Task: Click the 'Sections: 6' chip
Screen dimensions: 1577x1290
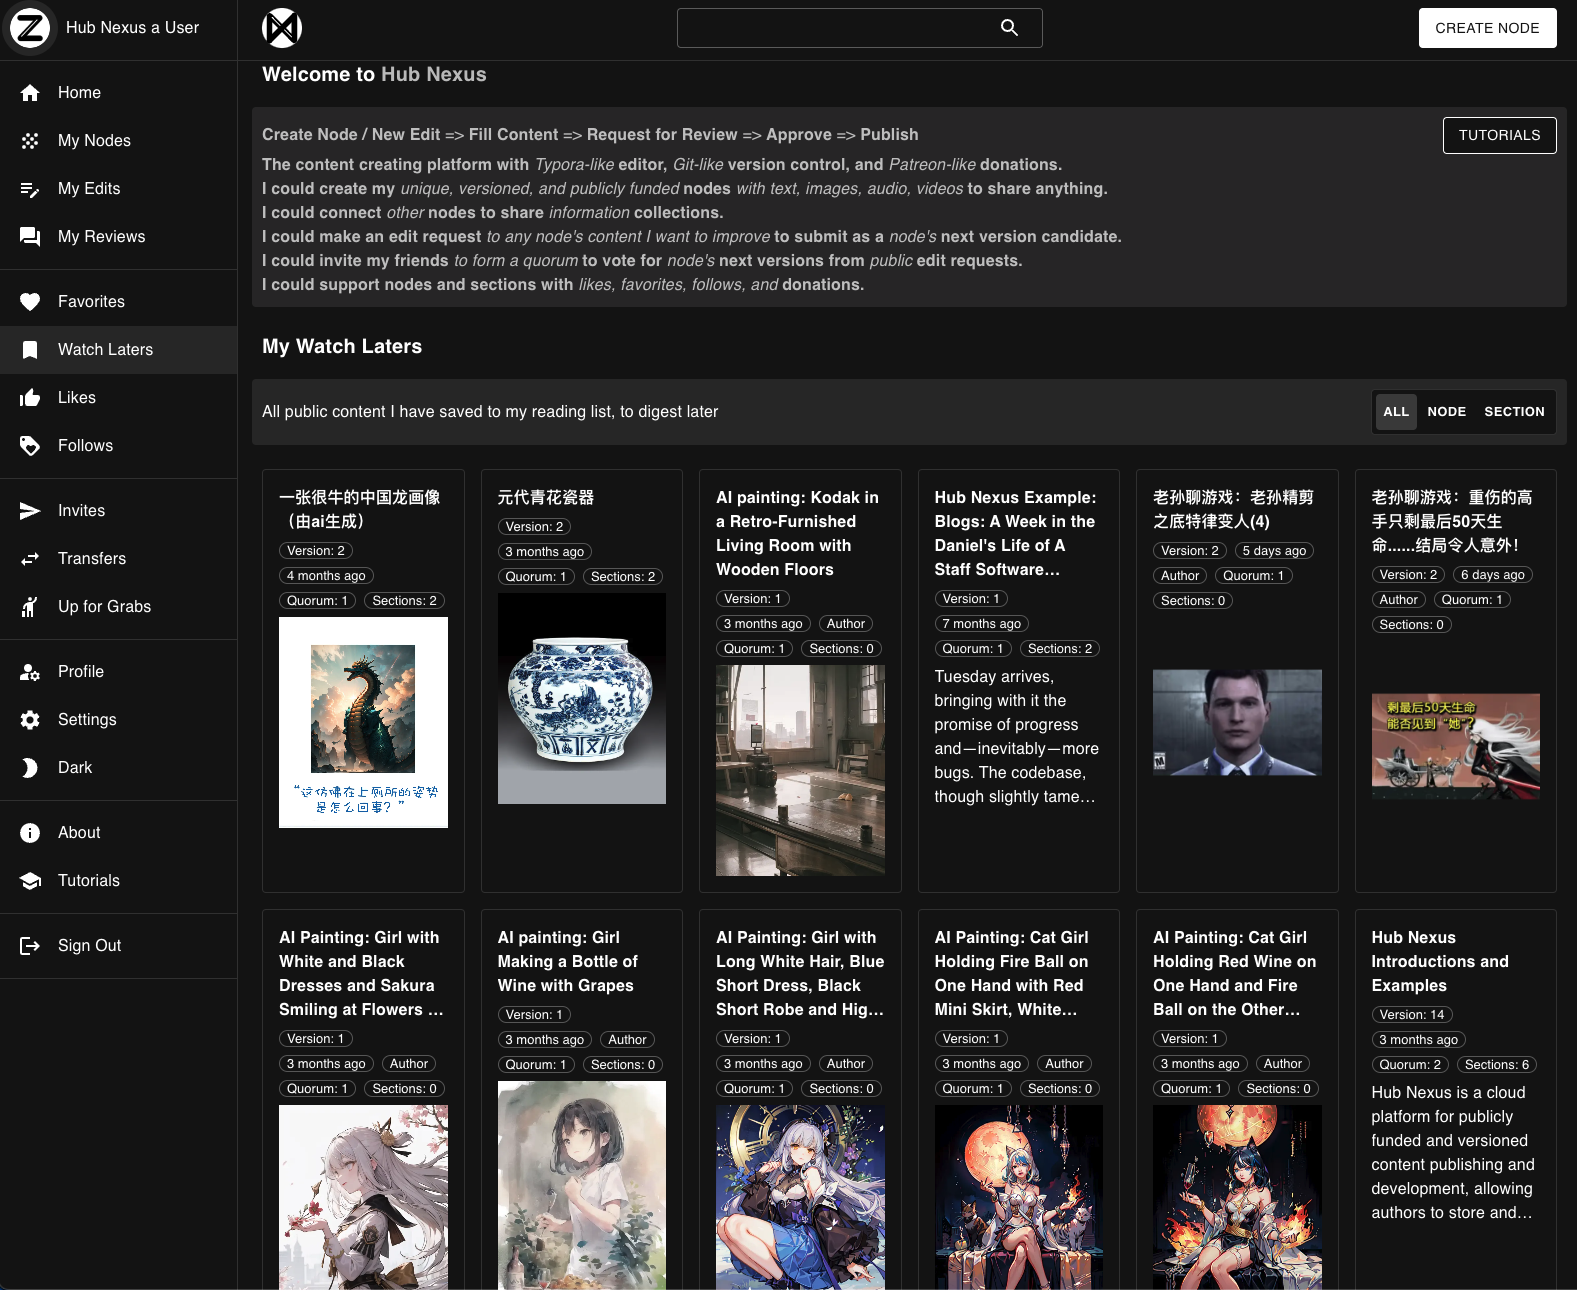Action: 1497,1065
